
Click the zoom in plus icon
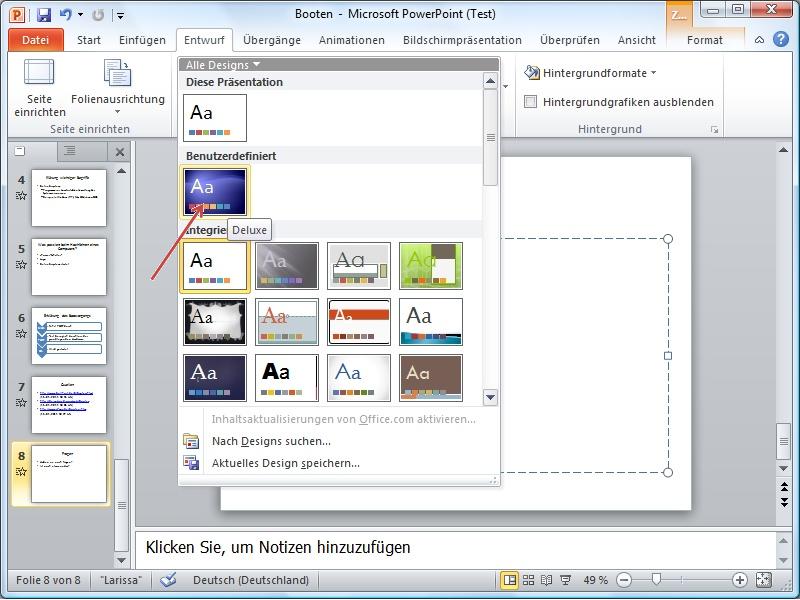739,580
